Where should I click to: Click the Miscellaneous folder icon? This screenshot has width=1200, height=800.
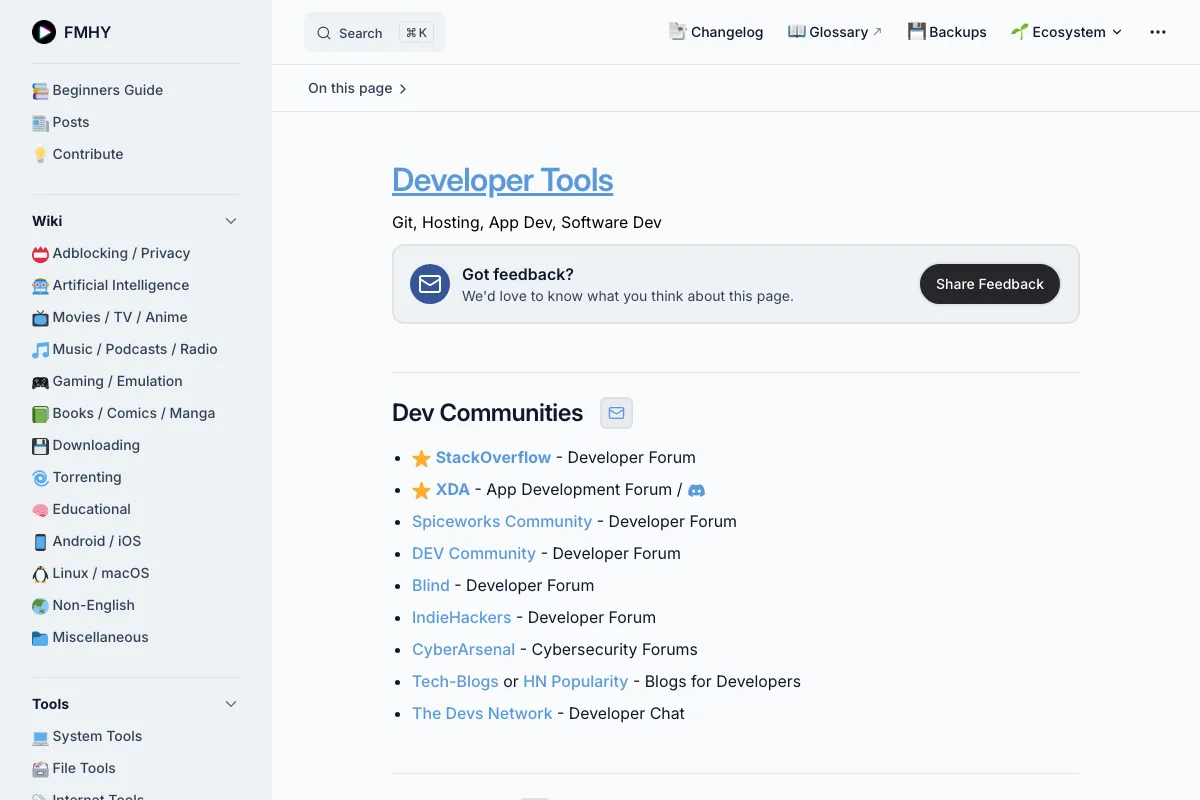40,638
